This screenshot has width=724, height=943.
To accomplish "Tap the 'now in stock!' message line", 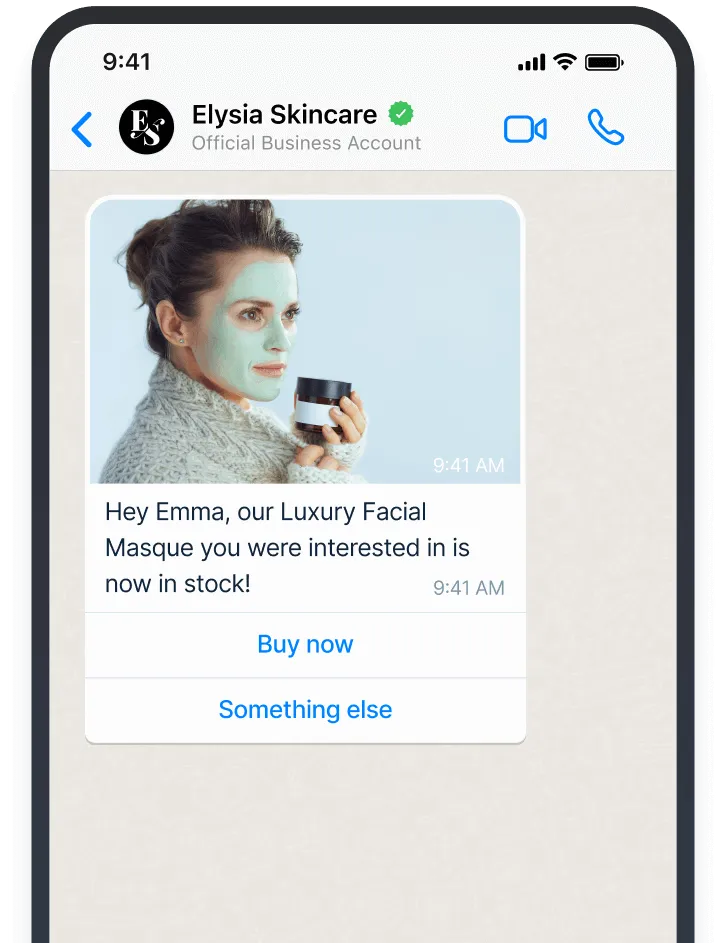I will (x=177, y=583).
